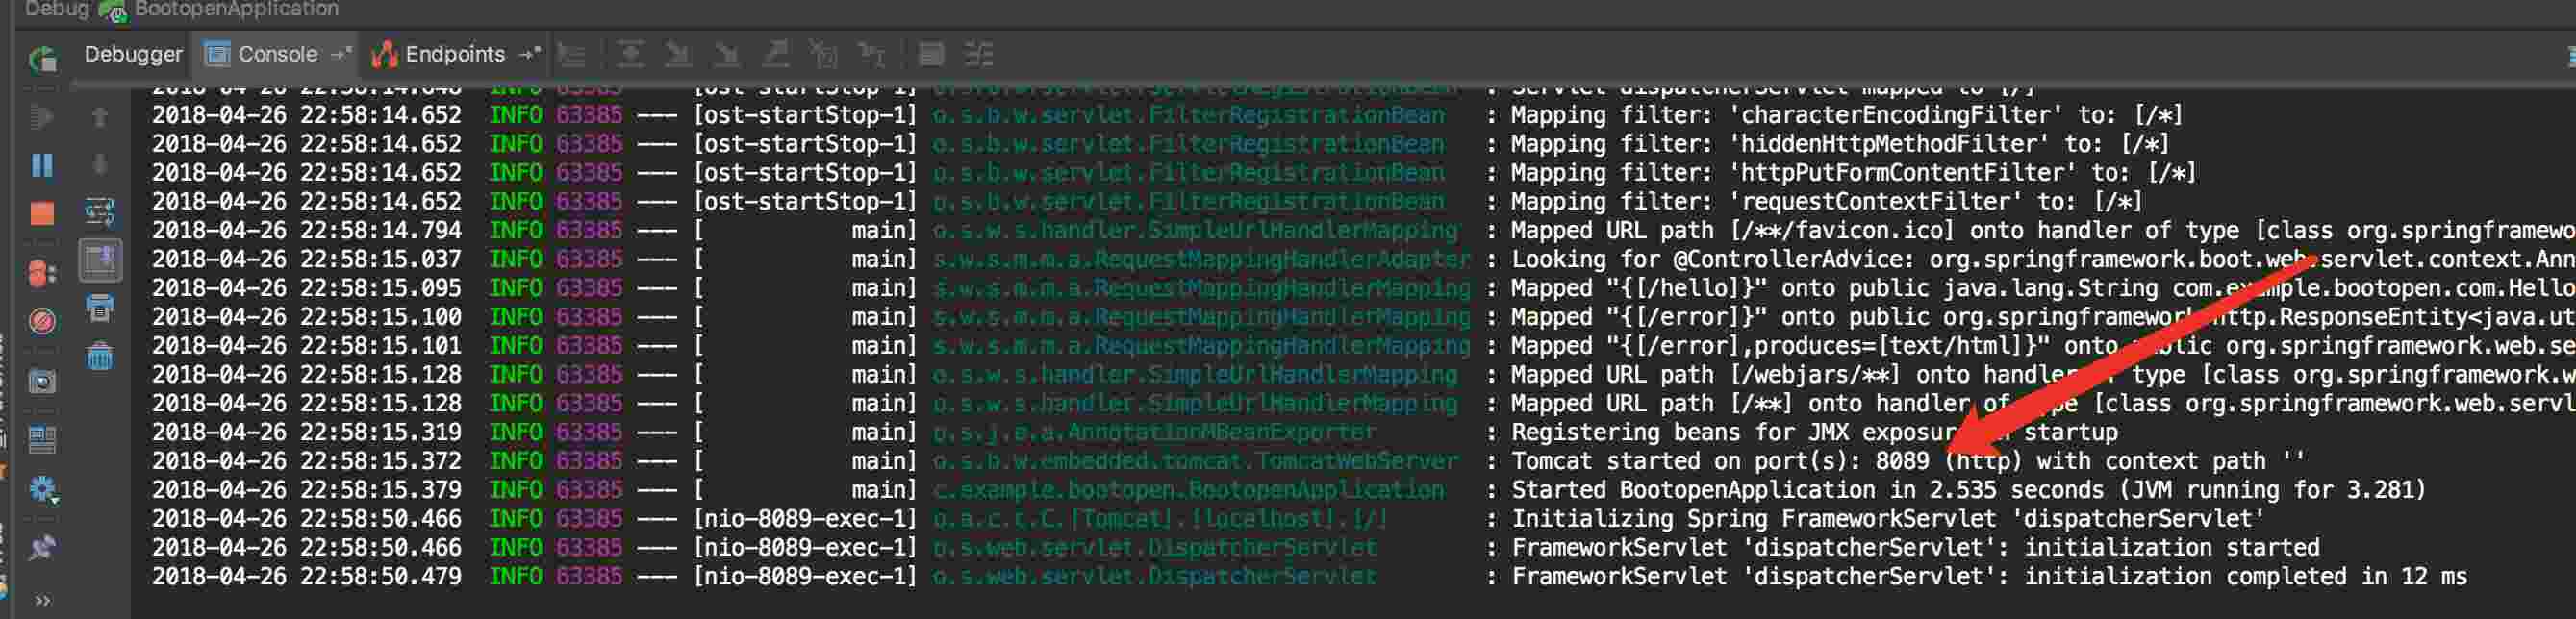Click the 'initialization completed in 12 ms' log line

tap(1310, 577)
